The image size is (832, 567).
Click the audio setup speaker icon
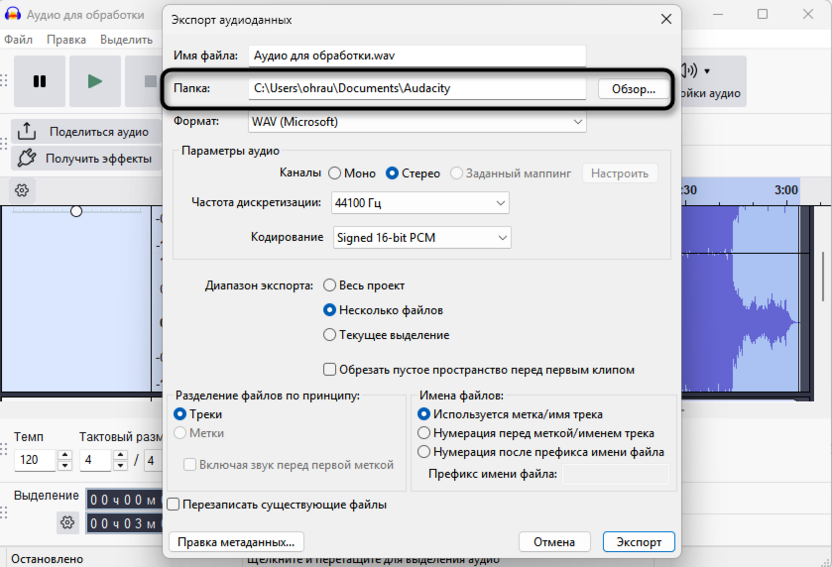(689, 70)
